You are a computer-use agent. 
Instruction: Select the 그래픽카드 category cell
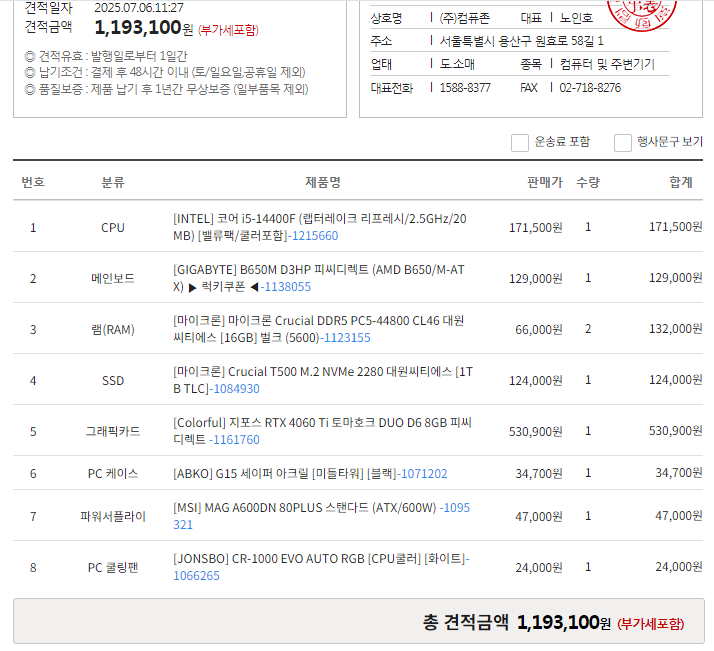pos(112,431)
